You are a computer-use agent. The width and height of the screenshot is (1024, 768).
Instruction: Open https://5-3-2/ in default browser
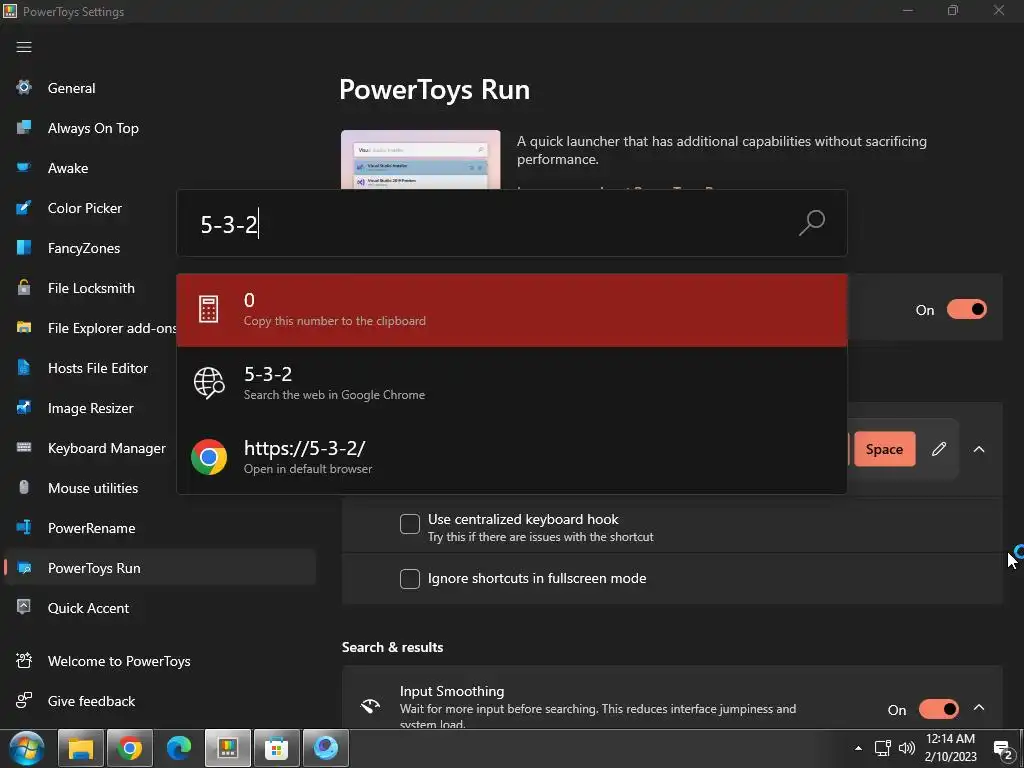[512, 456]
